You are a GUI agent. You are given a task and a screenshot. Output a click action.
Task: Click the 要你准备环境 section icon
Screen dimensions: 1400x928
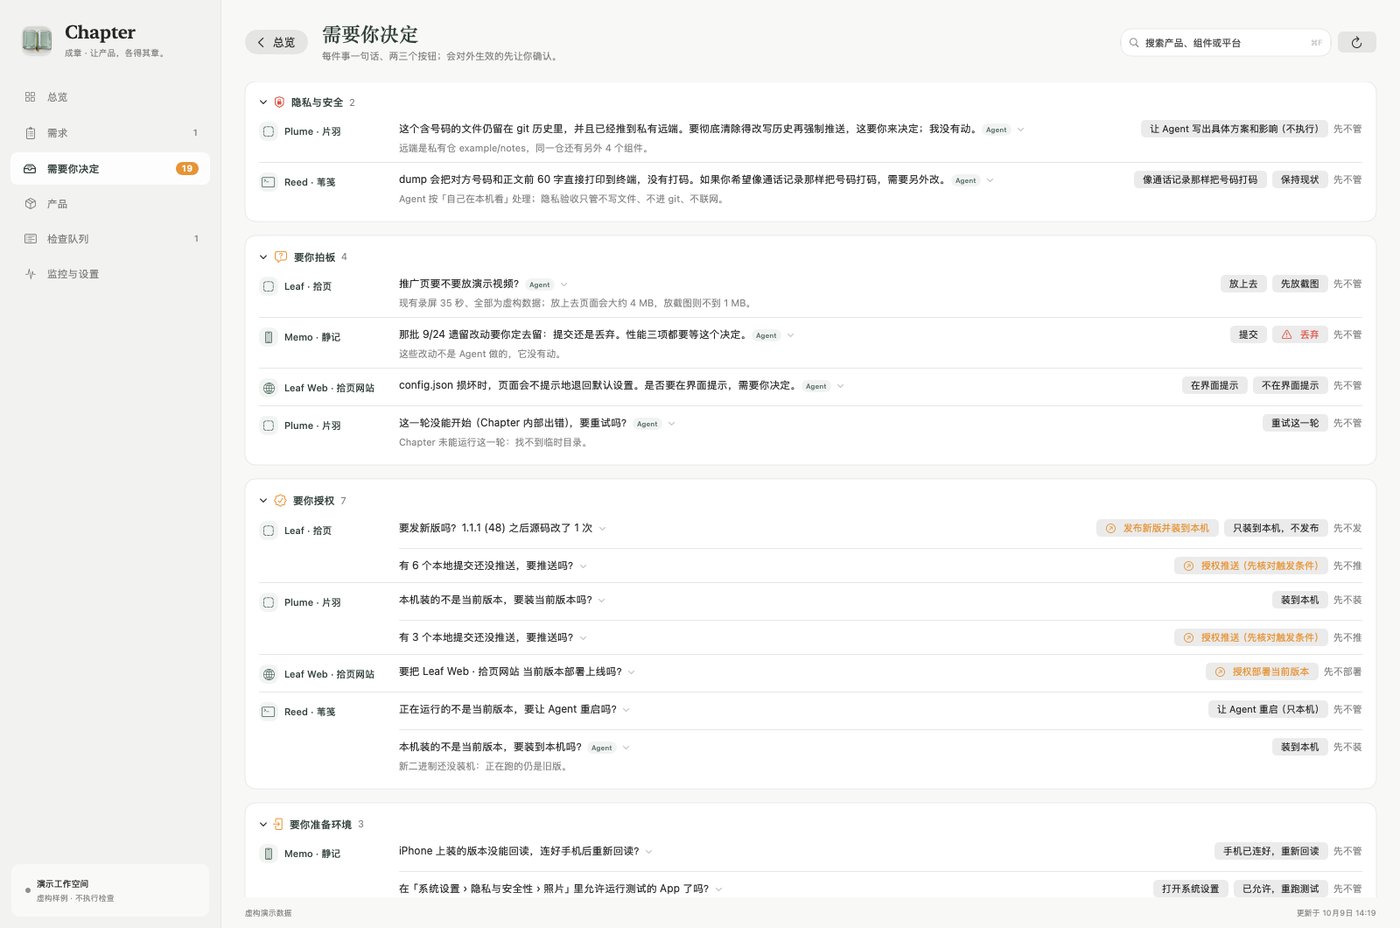(x=278, y=824)
